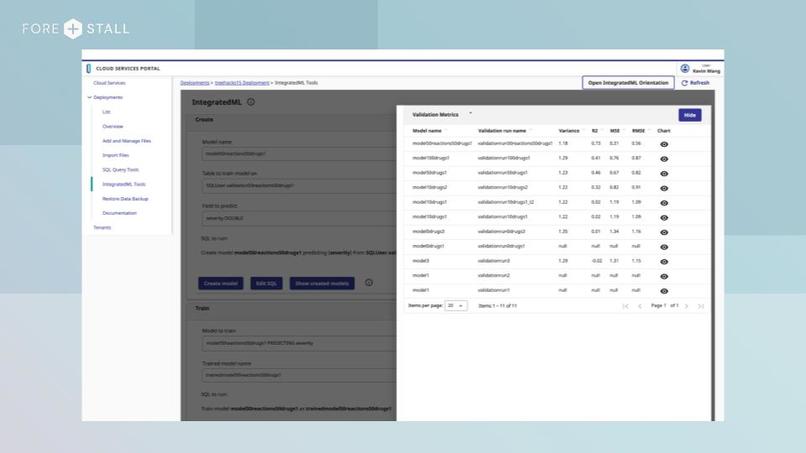
Task: View chart for validationrun10drugs2 row
Action: [664, 188]
